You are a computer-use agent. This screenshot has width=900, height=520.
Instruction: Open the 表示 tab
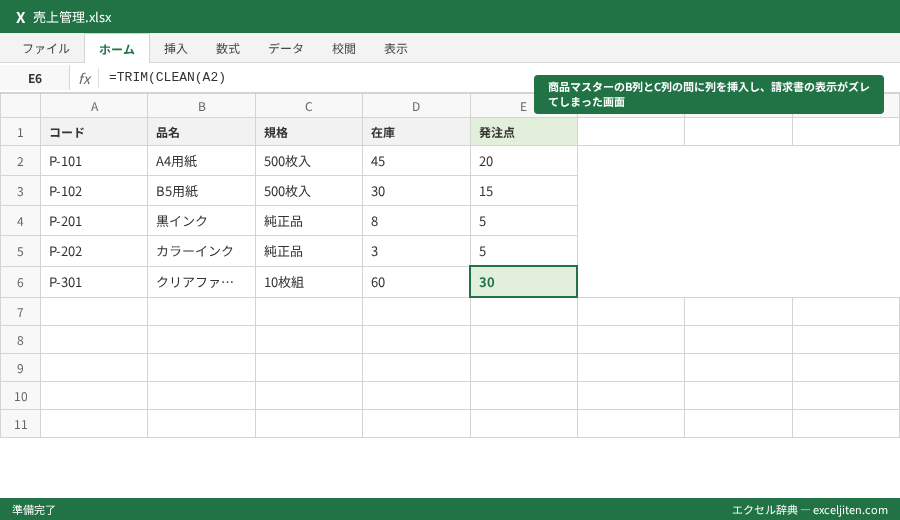(396, 49)
